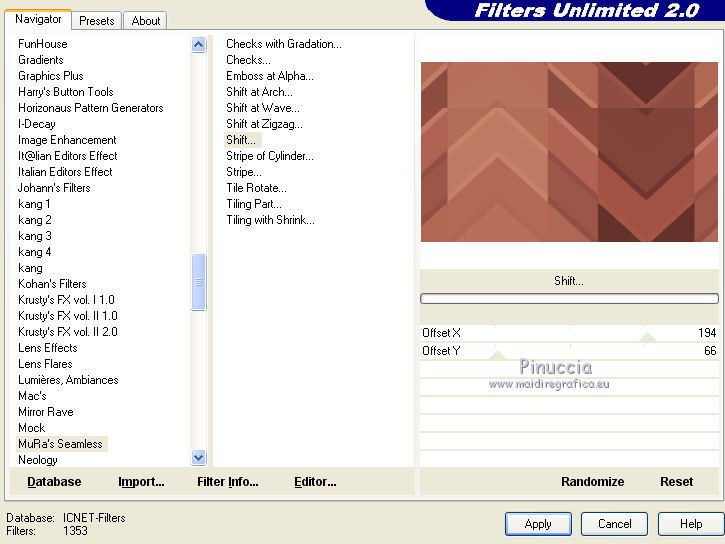Choose Shift at Zigzag... filter

pos(264,124)
